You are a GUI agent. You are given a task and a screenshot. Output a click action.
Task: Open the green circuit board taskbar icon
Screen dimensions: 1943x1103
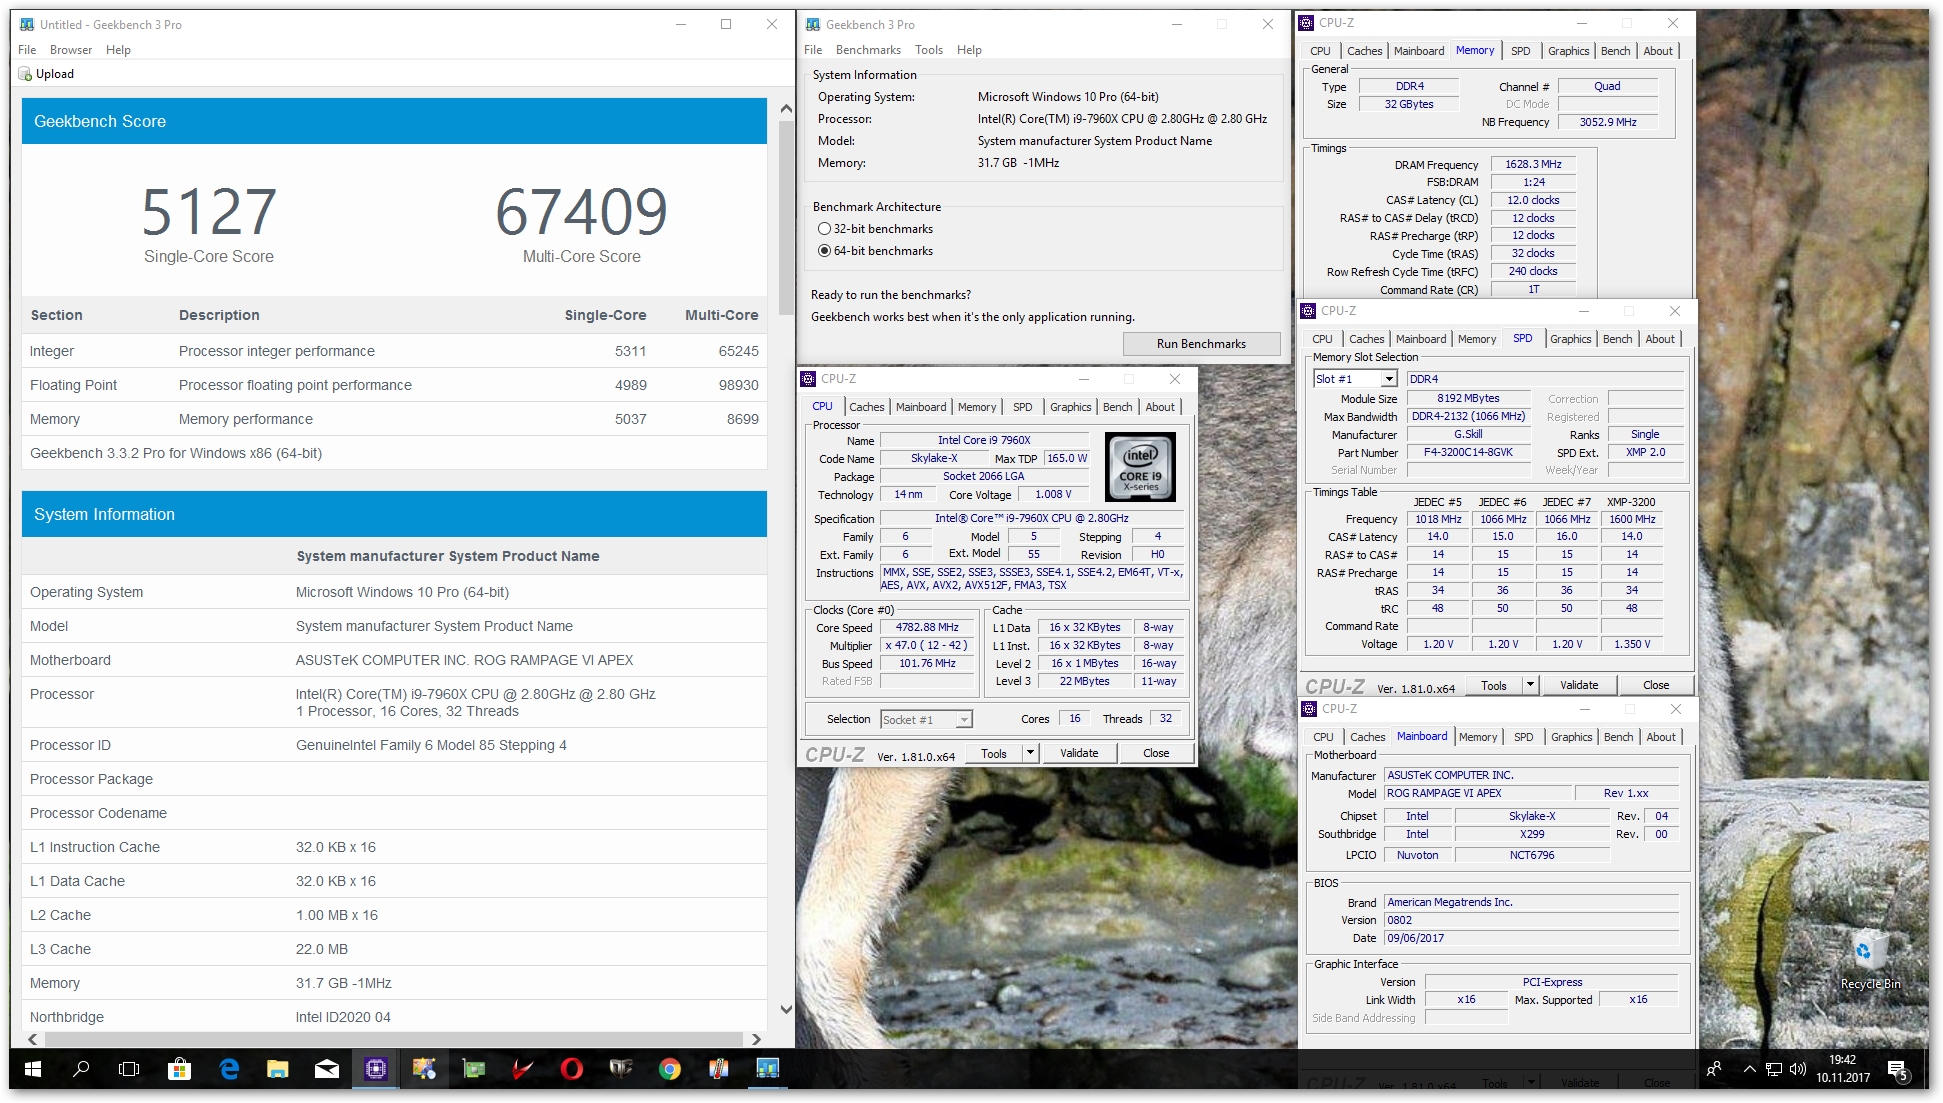pos(473,1069)
